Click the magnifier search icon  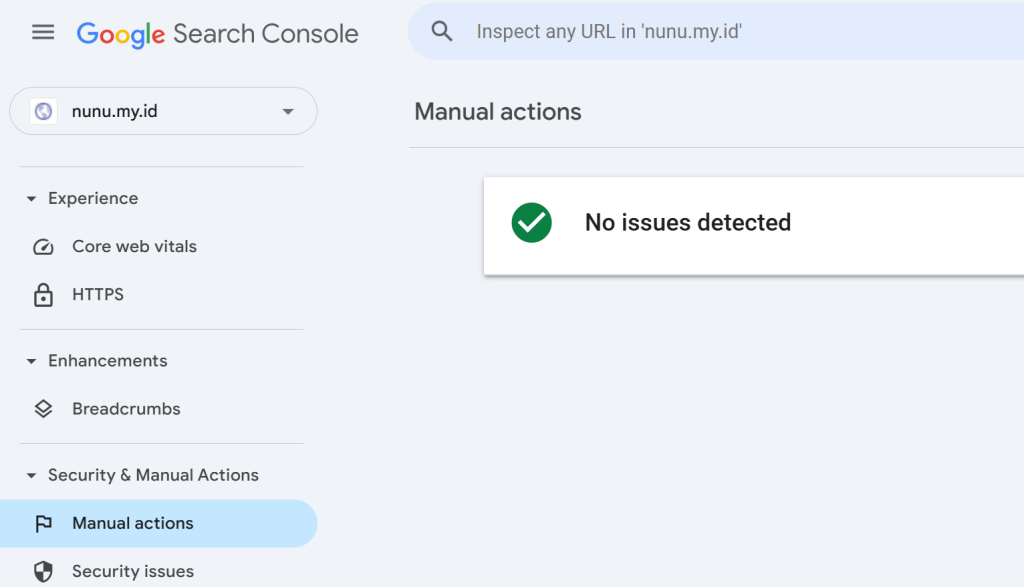point(441,31)
